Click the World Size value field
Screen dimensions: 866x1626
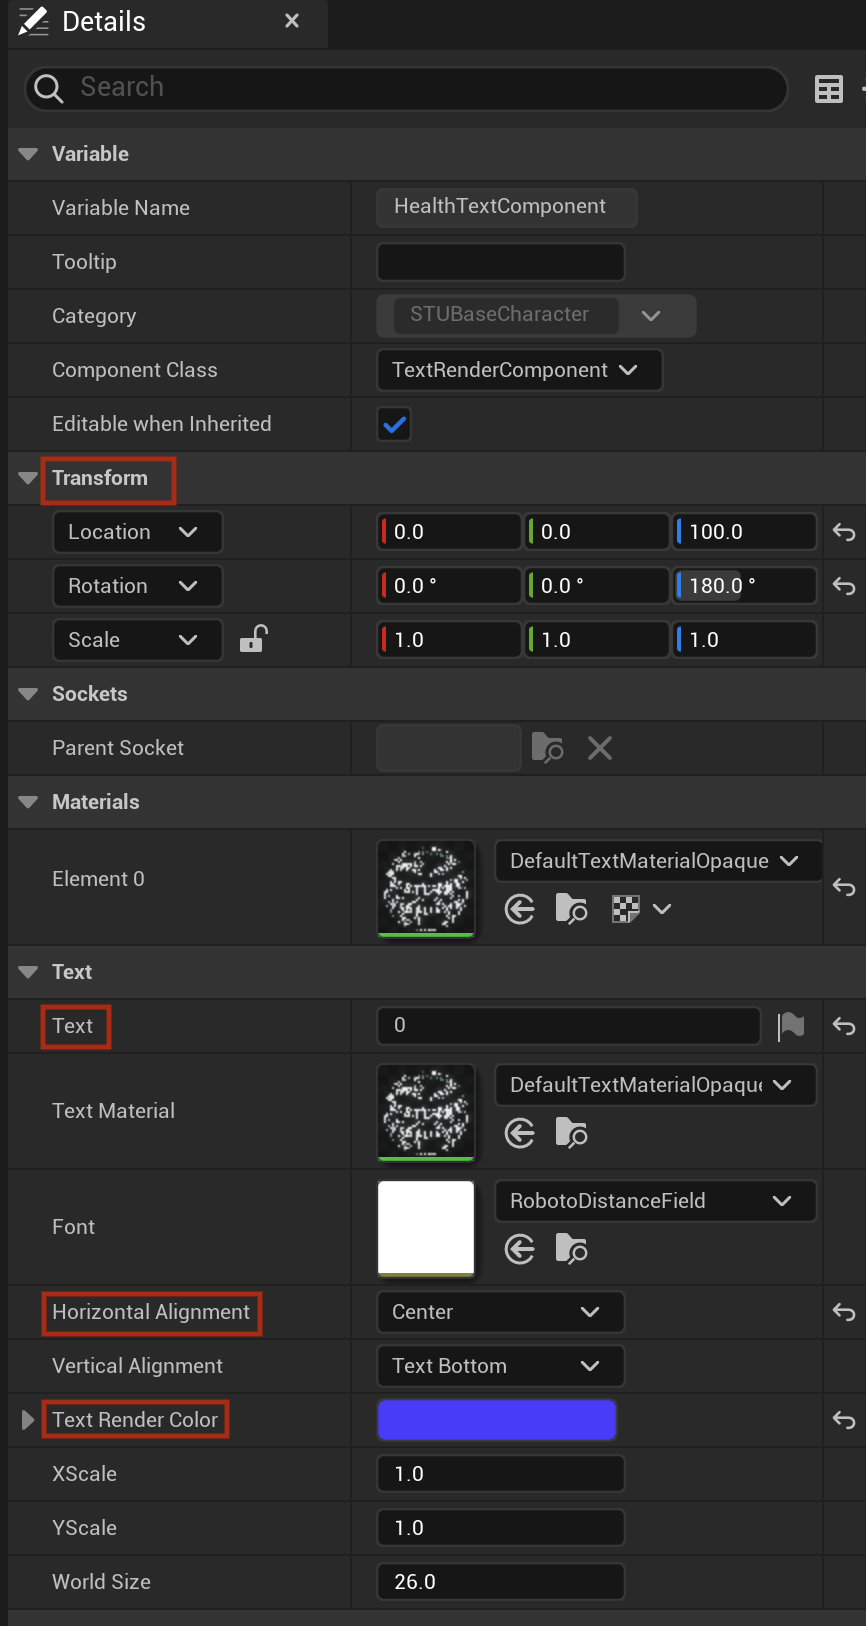500,1582
